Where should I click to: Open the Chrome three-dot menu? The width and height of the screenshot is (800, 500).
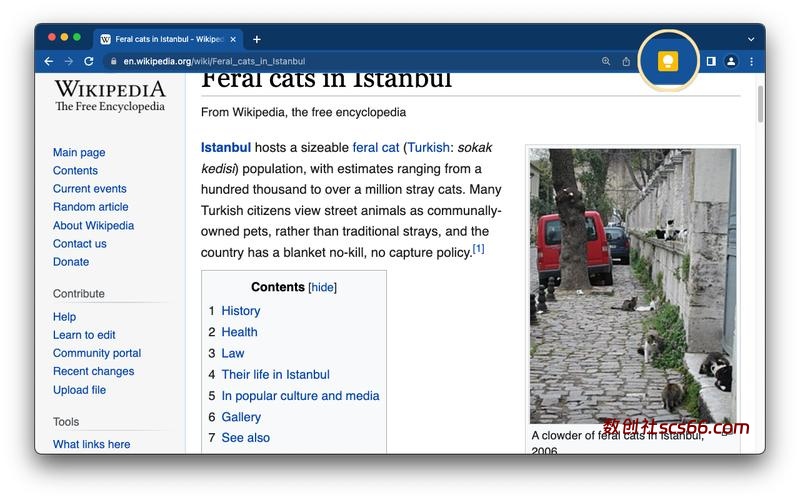click(x=751, y=61)
